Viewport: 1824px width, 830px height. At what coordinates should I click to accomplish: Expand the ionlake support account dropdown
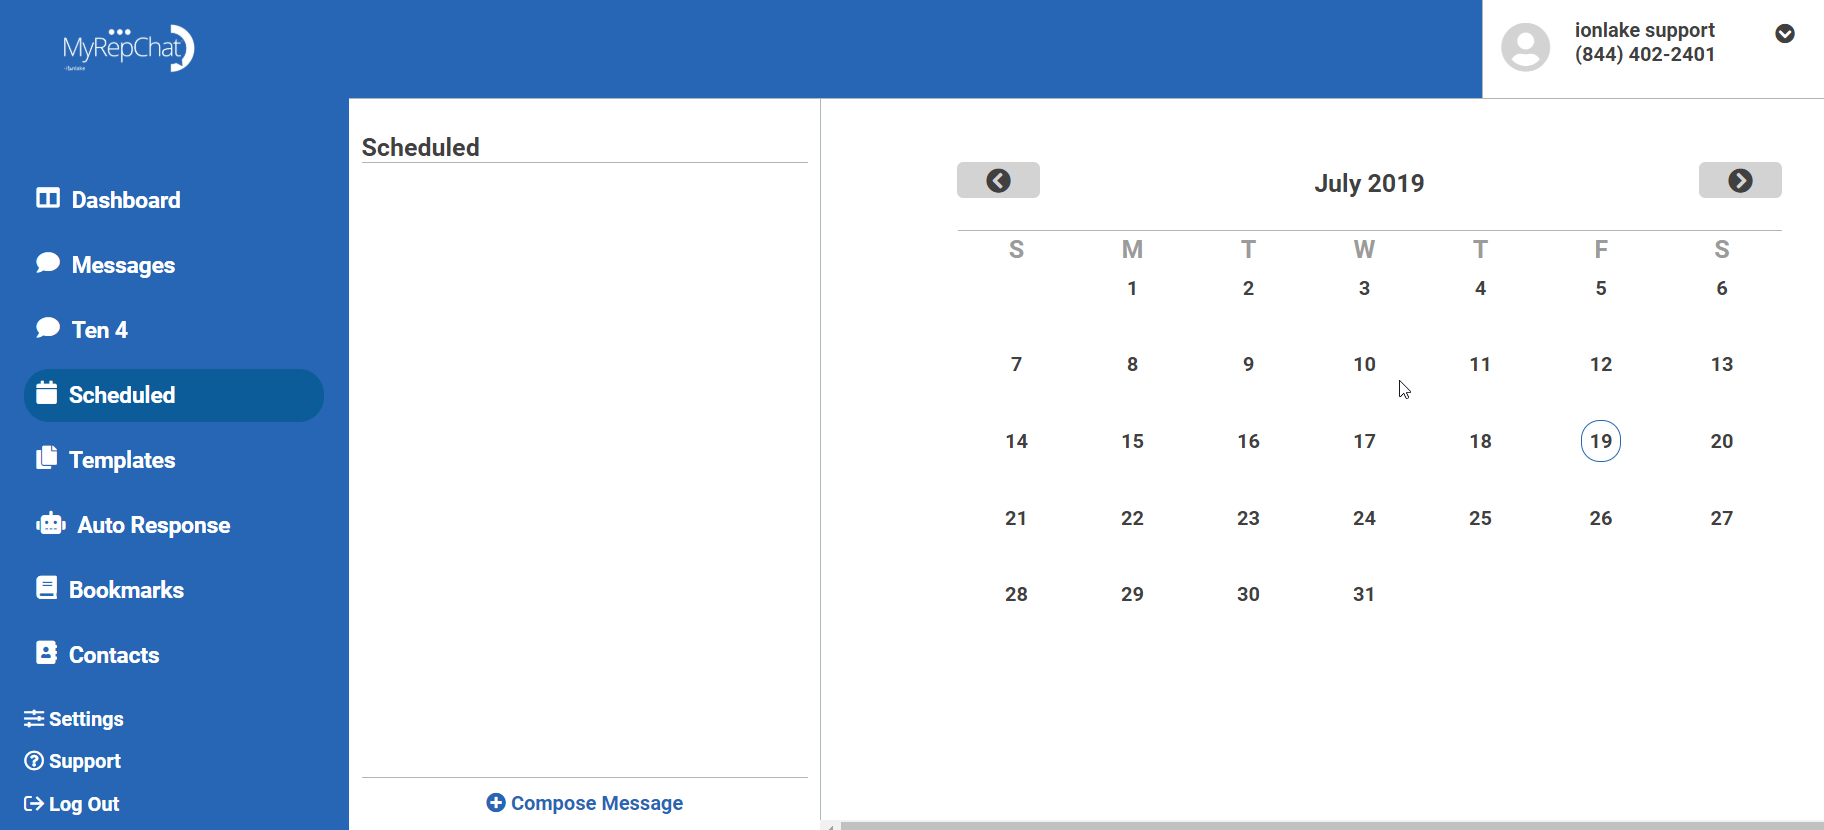point(1784,34)
